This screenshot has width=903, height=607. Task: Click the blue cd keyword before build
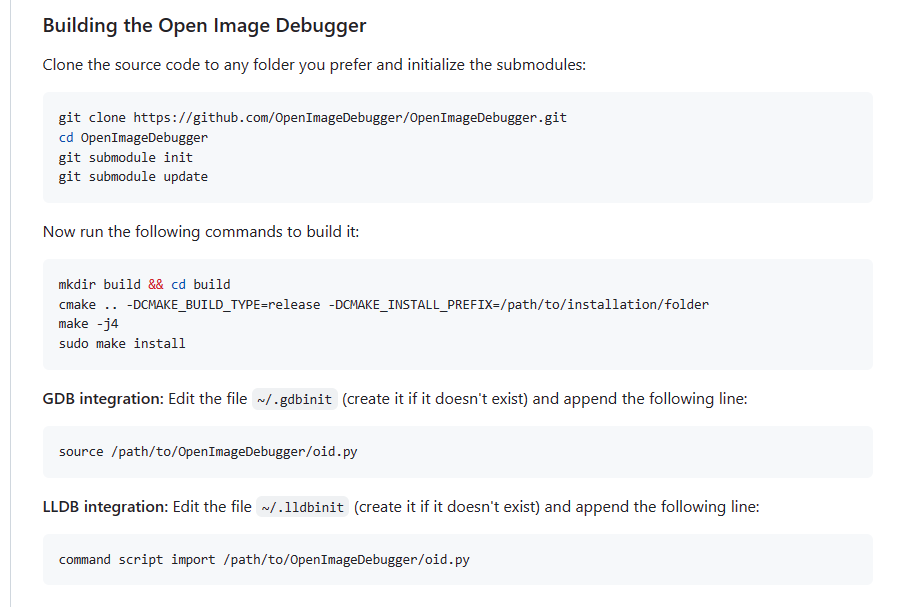click(179, 284)
